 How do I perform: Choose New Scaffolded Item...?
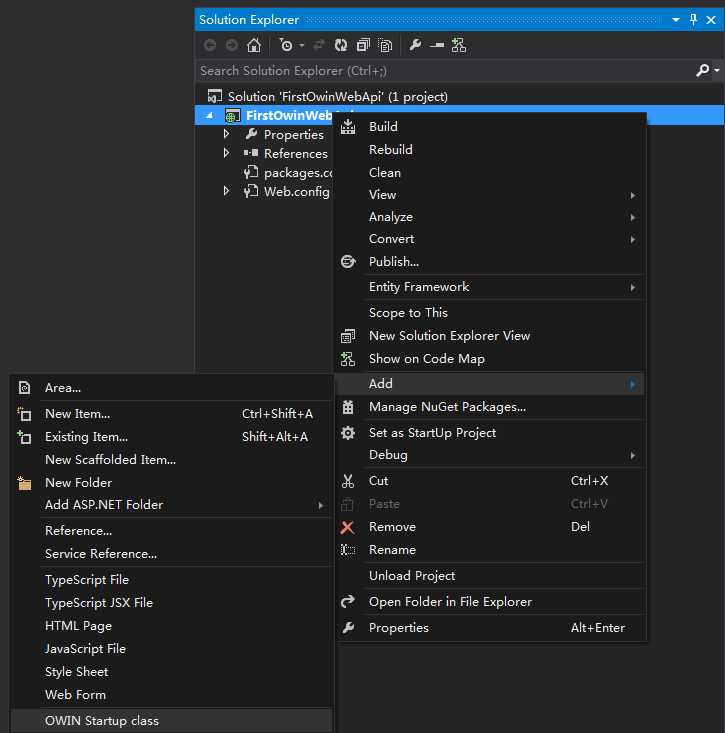[172, 460]
